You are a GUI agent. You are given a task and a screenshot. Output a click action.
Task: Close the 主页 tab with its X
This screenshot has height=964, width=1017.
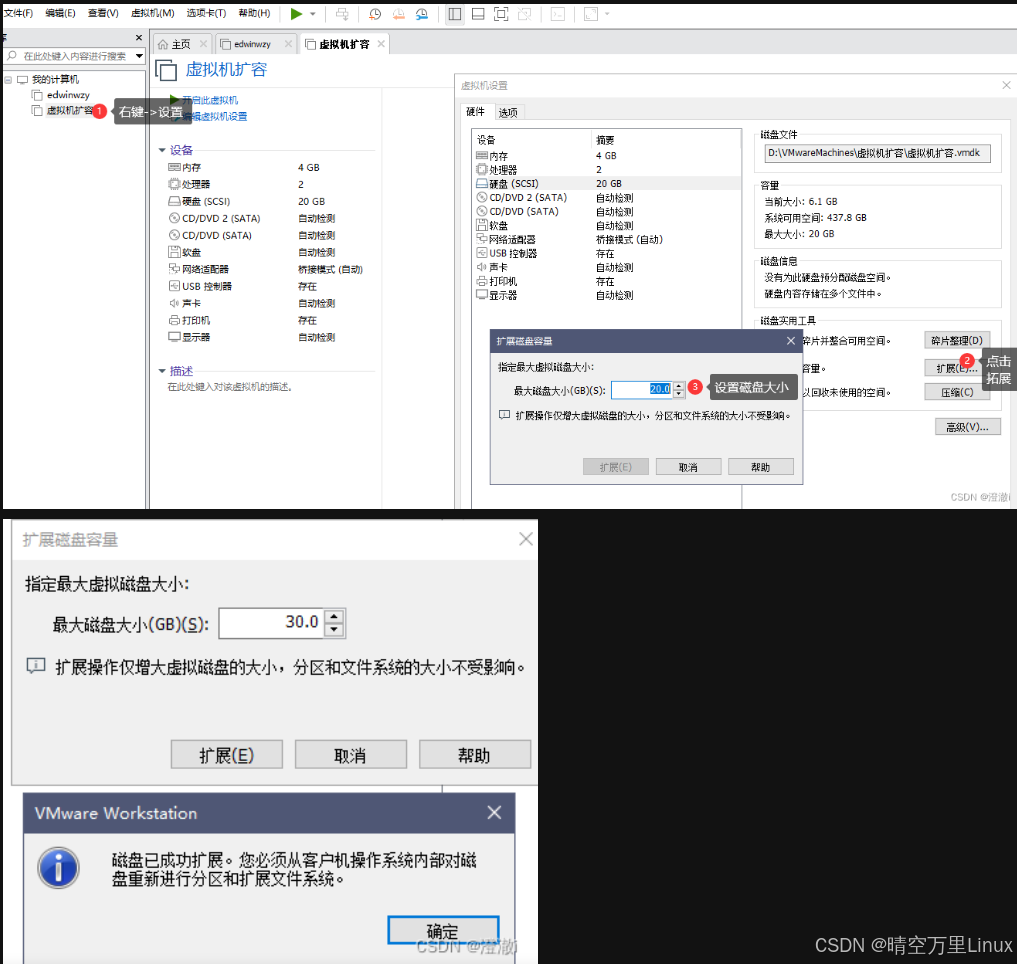point(203,43)
